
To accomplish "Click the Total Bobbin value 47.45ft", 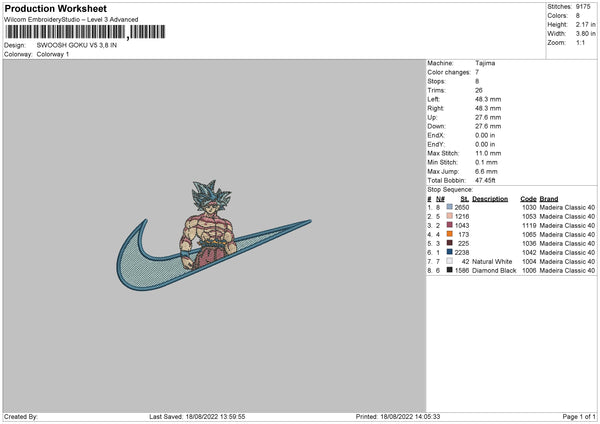I will (485, 180).
